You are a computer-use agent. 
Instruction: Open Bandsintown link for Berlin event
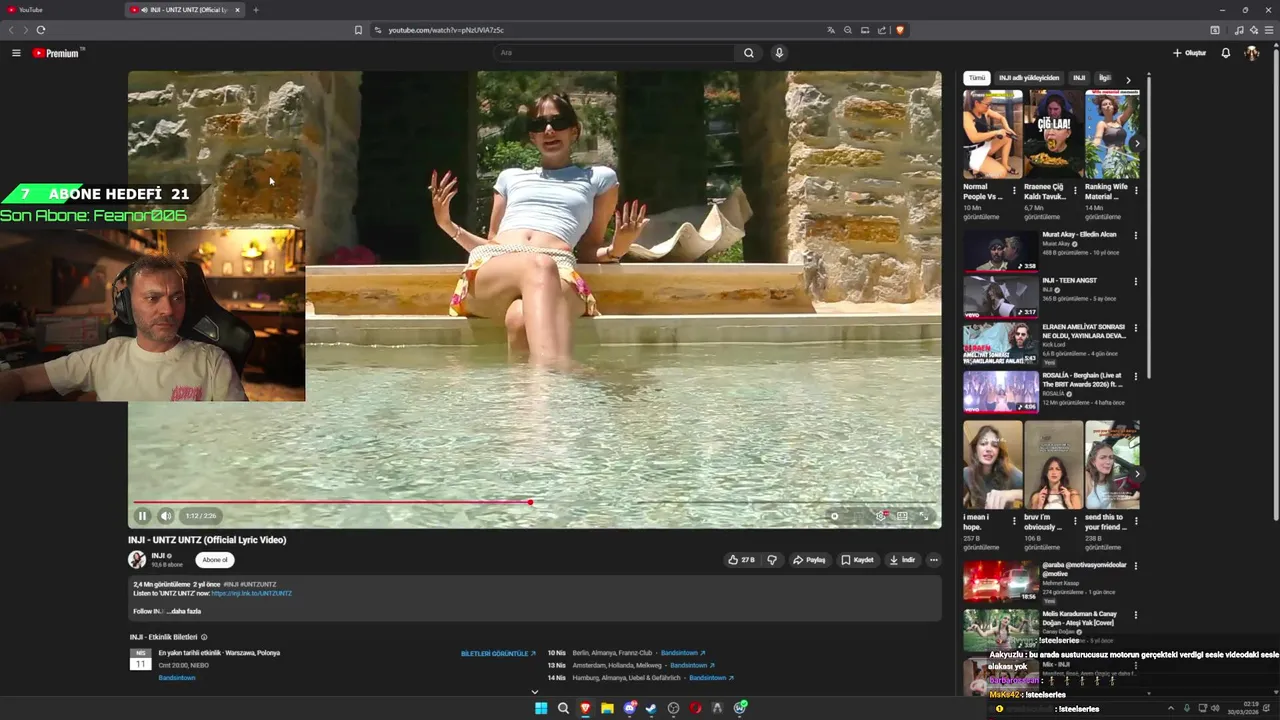pyautogui.click(x=683, y=653)
